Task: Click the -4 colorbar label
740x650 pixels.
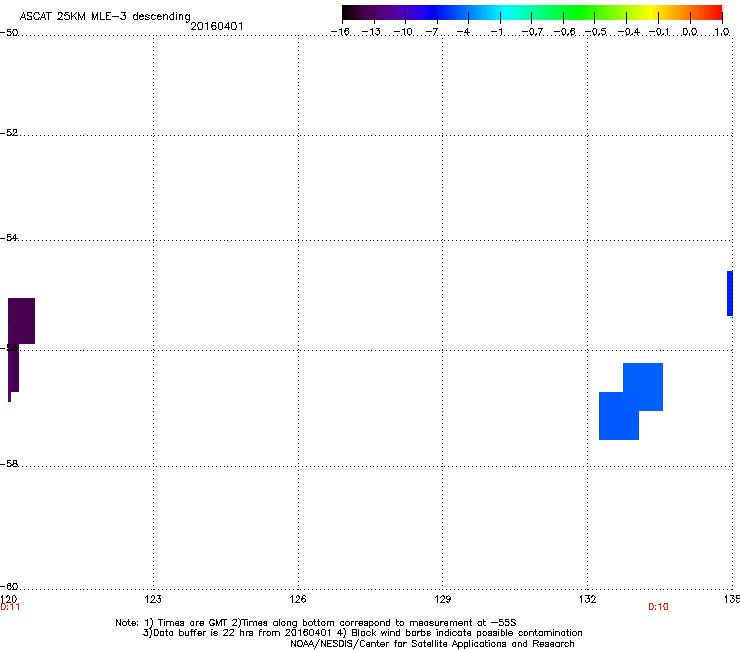Action: [463, 32]
